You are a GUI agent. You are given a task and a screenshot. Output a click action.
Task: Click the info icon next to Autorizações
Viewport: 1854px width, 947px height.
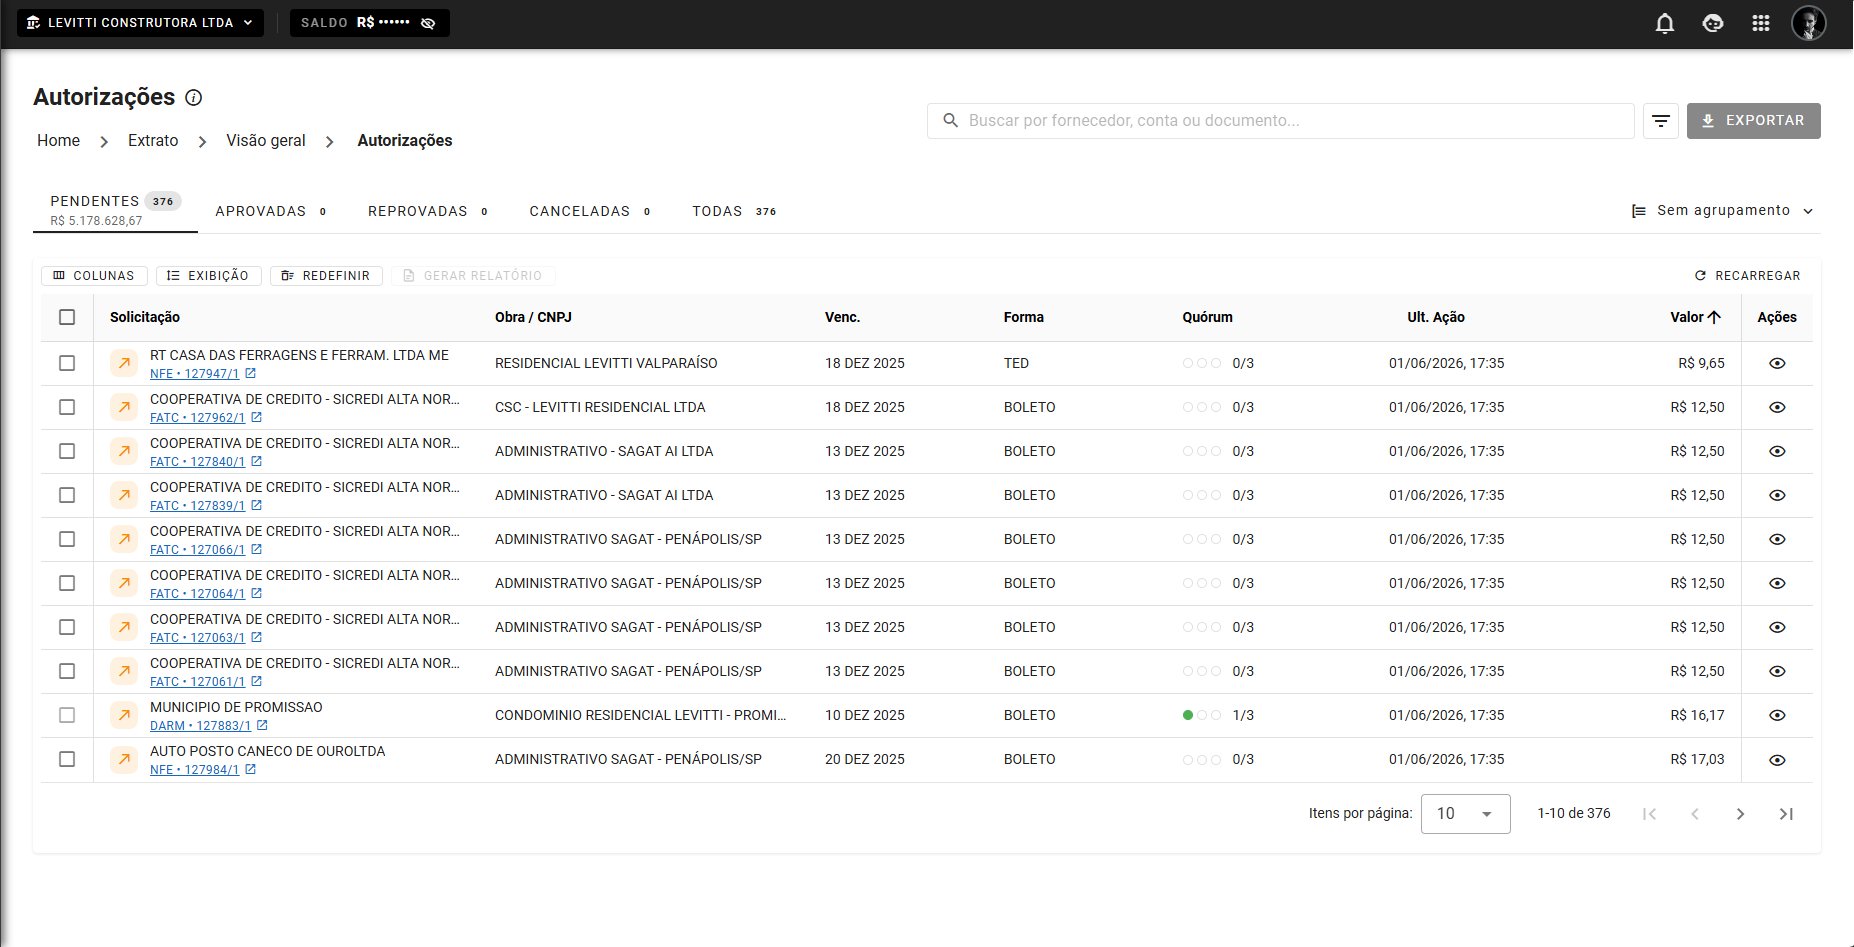(x=194, y=98)
